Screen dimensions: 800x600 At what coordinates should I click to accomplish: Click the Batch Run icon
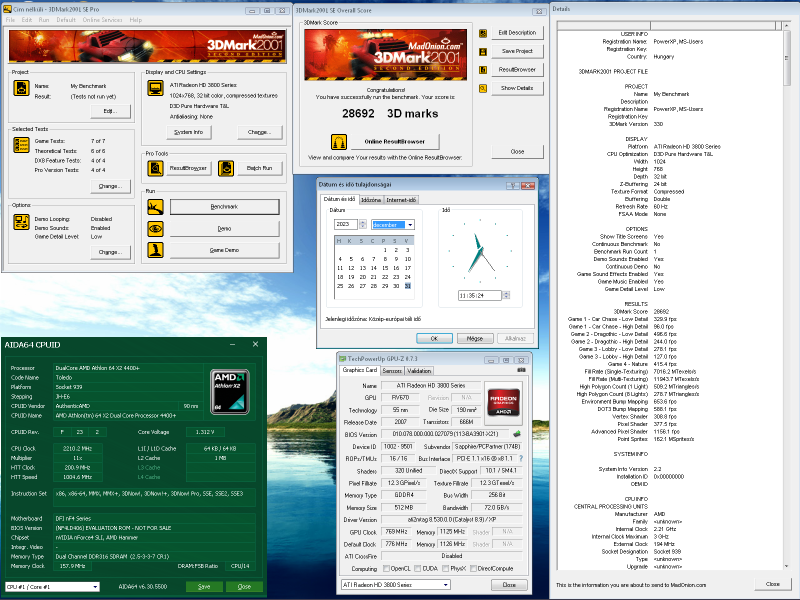[x=226, y=168]
